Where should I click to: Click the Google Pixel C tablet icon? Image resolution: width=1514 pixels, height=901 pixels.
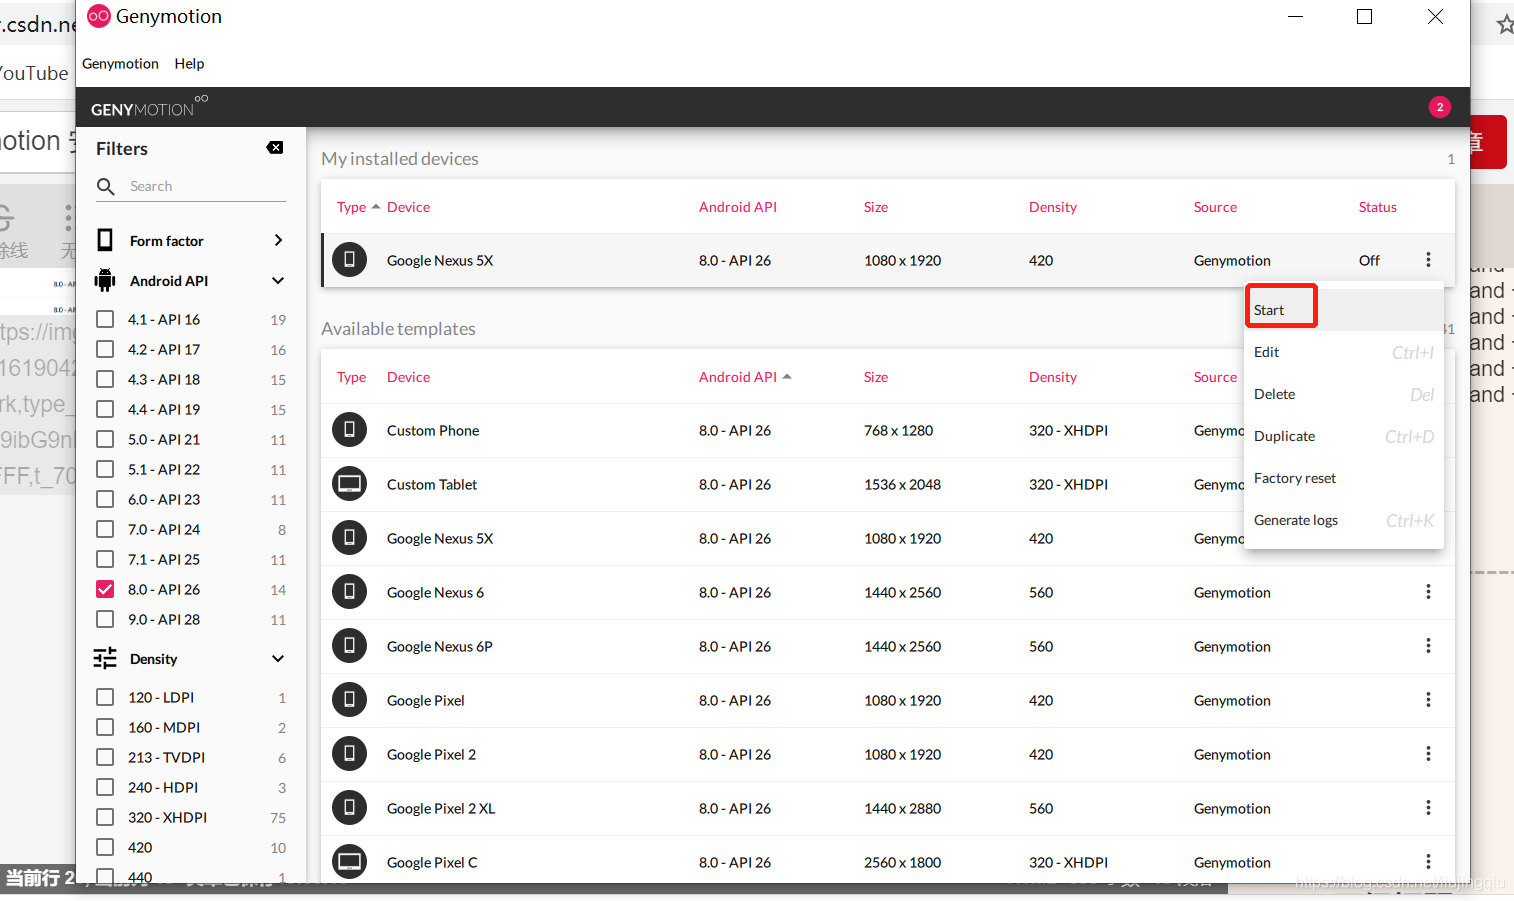pos(349,862)
